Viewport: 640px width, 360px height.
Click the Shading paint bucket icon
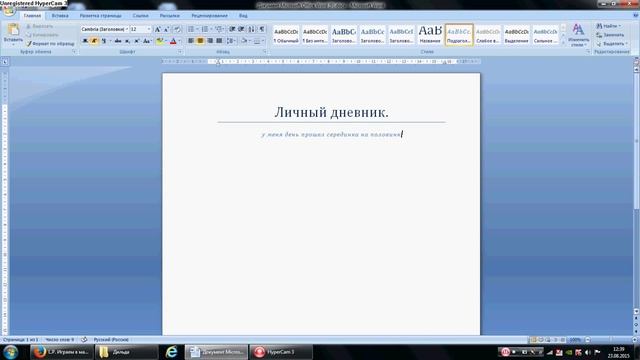[244, 41]
